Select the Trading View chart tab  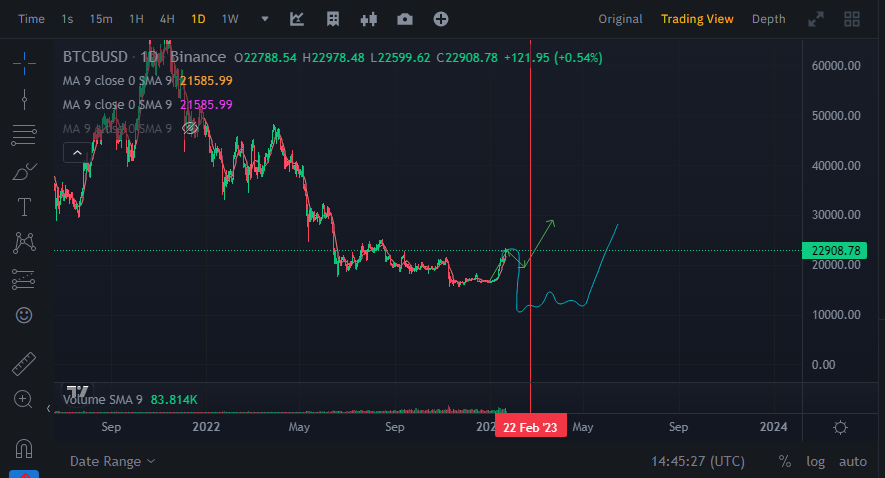click(x=697, y=19)
